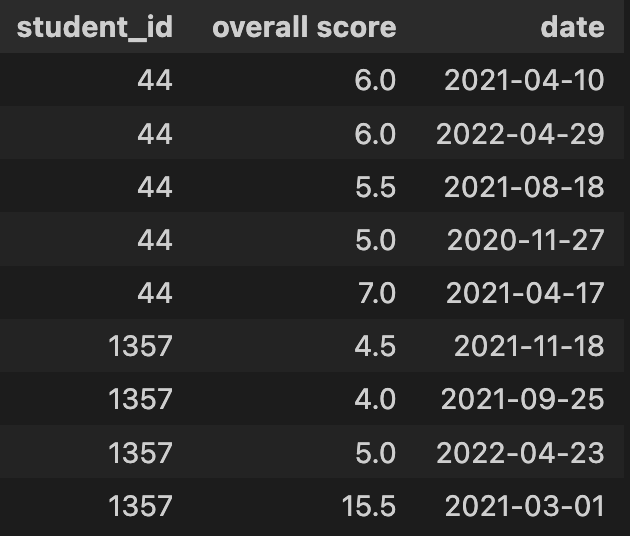The image size is (630, 536).
Task: Click student_id 44 in 7.0 row
Action: (x=155, y=293)
